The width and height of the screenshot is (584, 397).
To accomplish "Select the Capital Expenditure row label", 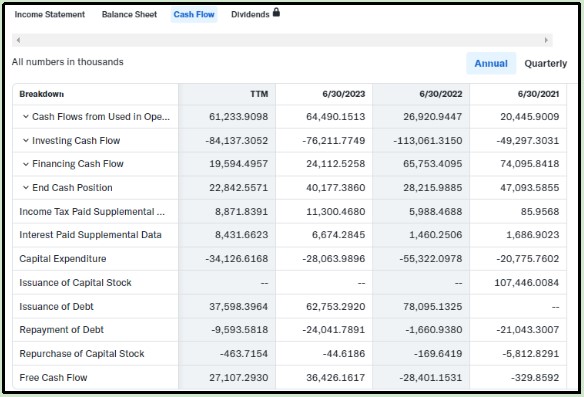I will click(63, 258).
